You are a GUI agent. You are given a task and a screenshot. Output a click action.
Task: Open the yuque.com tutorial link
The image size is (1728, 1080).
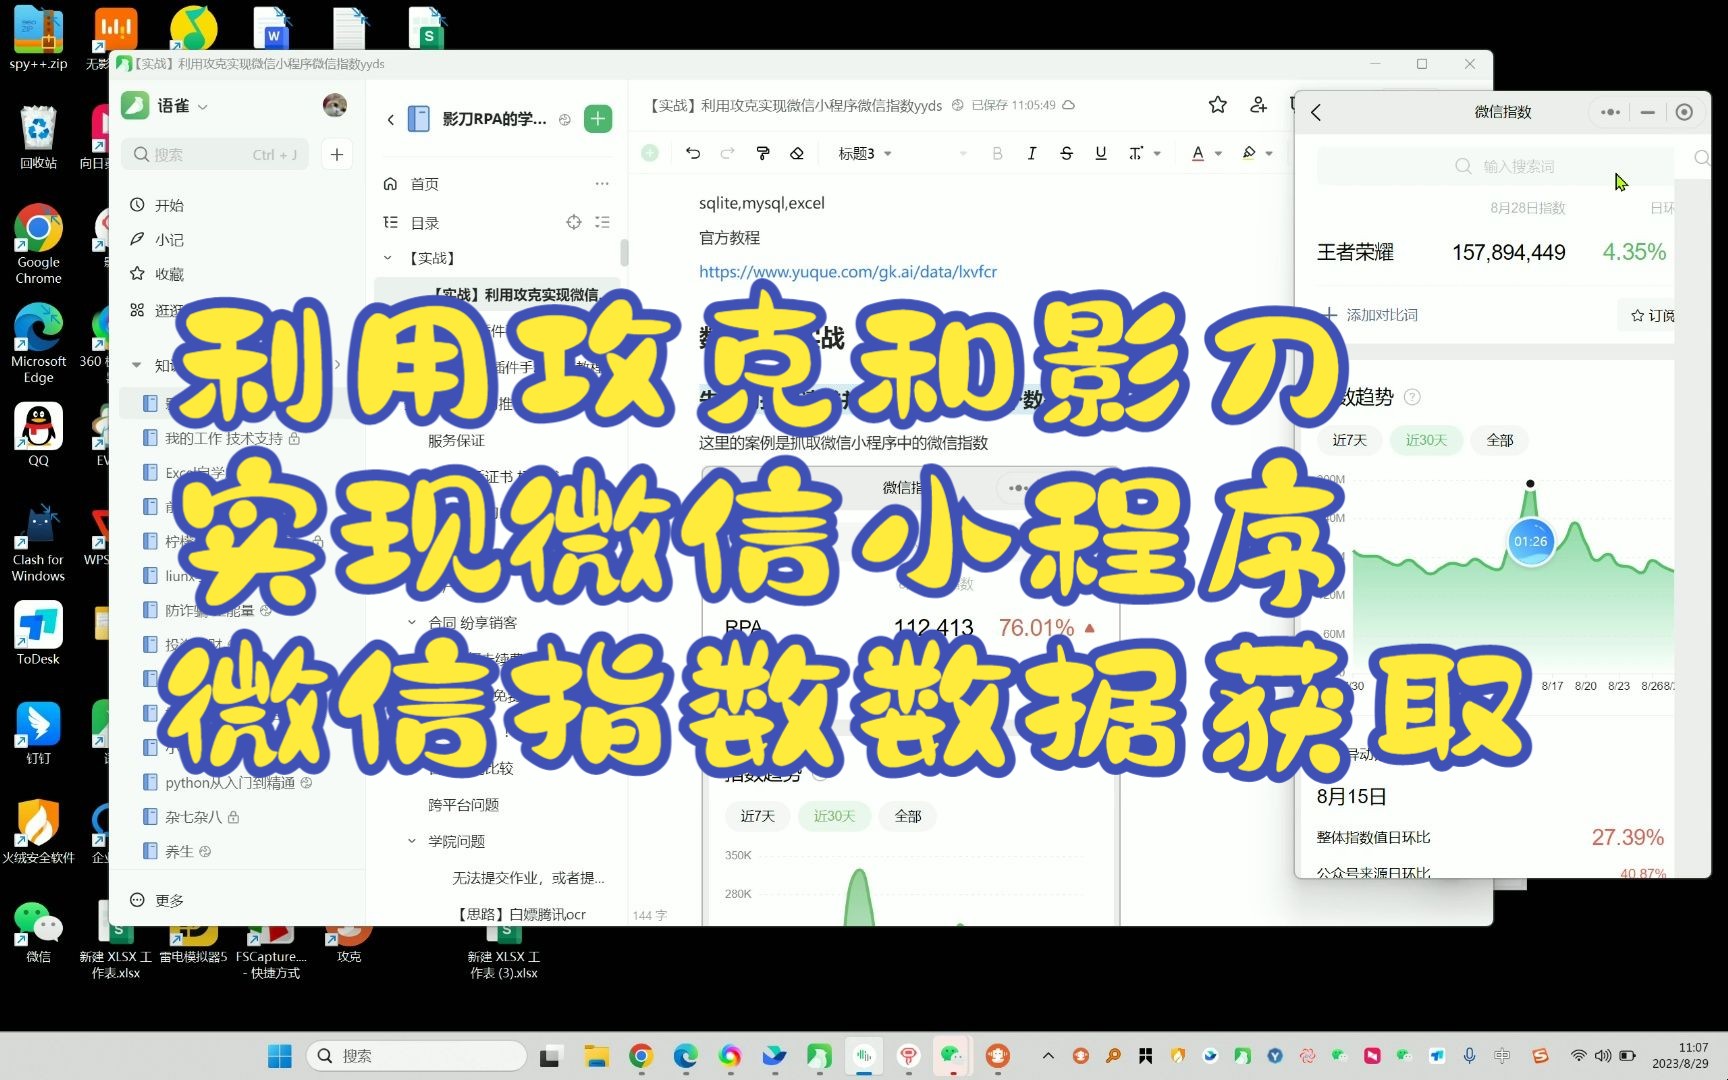coord(847,271)
